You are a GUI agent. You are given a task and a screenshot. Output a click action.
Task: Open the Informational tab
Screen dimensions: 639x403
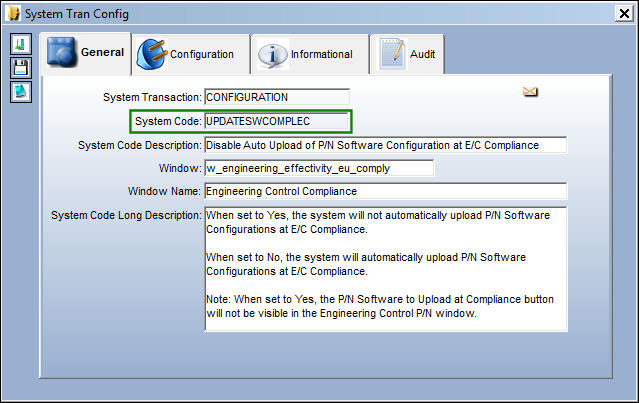pos(310,54)
